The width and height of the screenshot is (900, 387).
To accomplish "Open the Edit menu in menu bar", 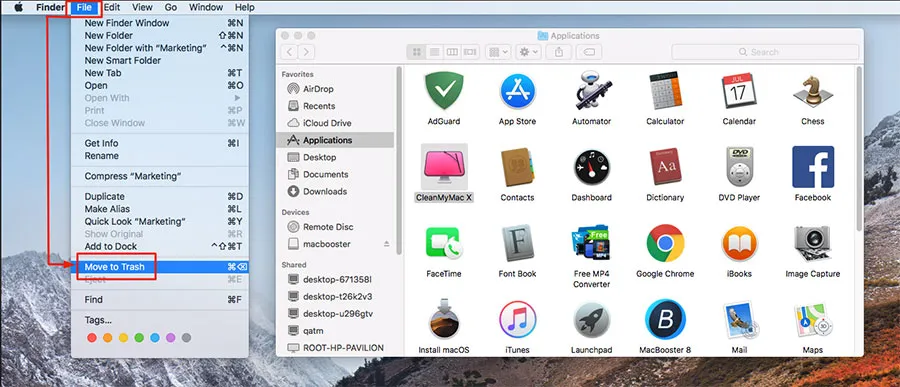I will pyautogui.click(x=111, y=7).
